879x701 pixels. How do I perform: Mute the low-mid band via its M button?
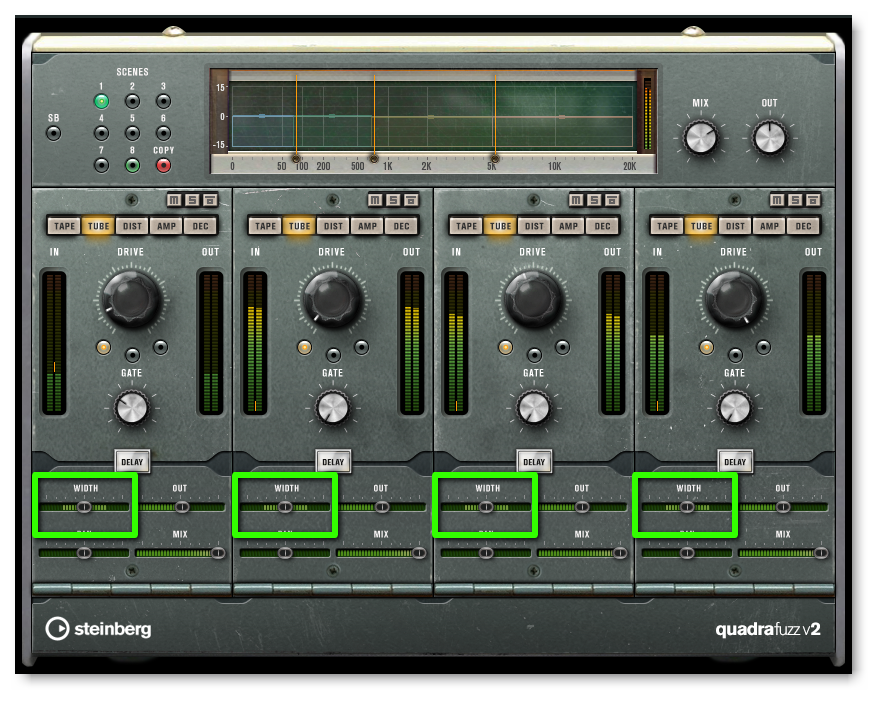pyautogui.click(x=375, y=200)
